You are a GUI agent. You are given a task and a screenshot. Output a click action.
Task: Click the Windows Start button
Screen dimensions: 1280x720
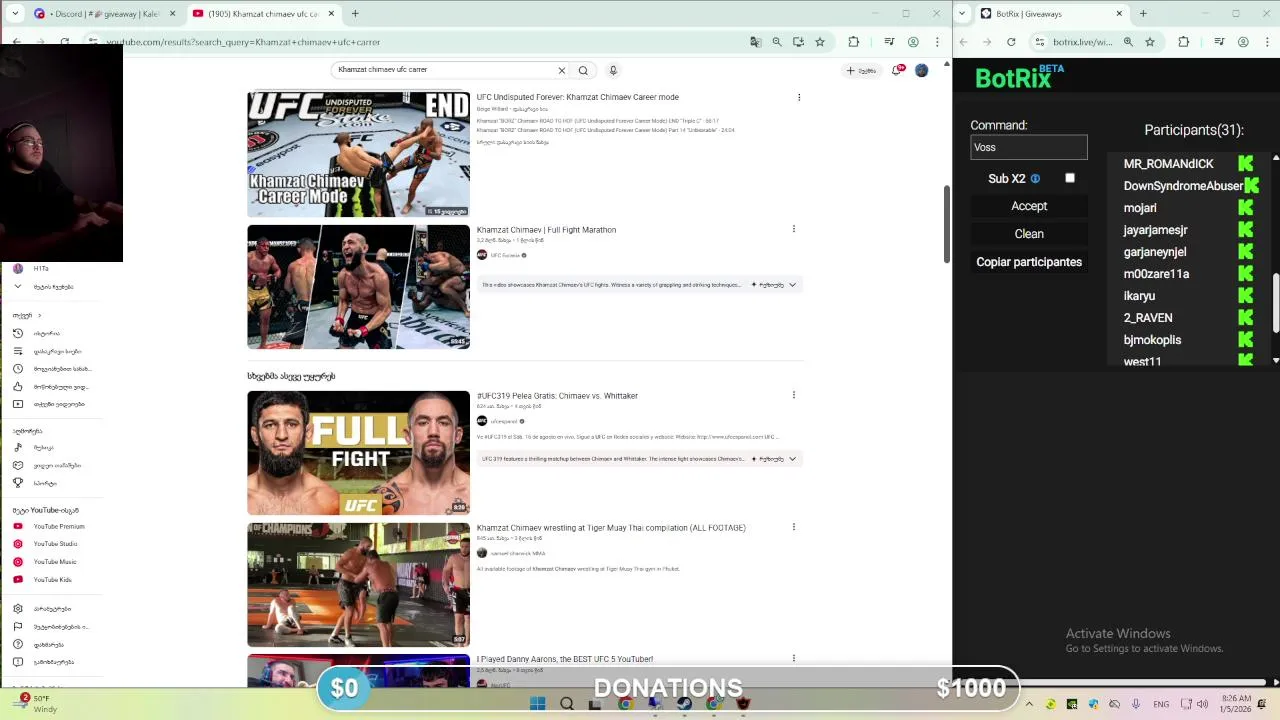tap(537, 704)
